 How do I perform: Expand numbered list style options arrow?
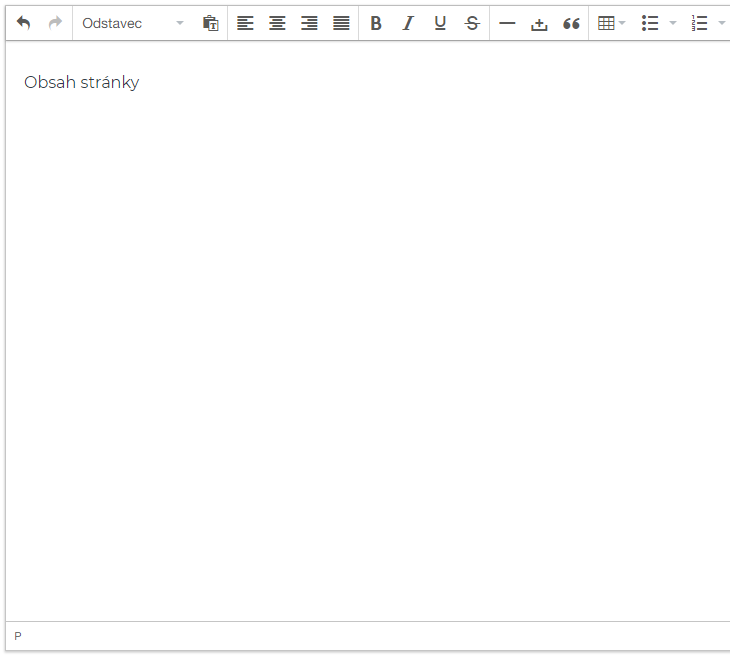[x=722, y=23]
